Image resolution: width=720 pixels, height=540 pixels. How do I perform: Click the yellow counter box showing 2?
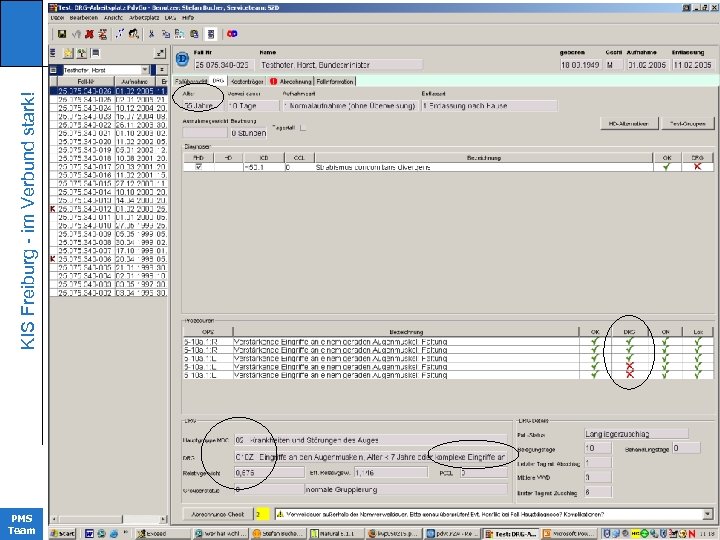[262, 514]
